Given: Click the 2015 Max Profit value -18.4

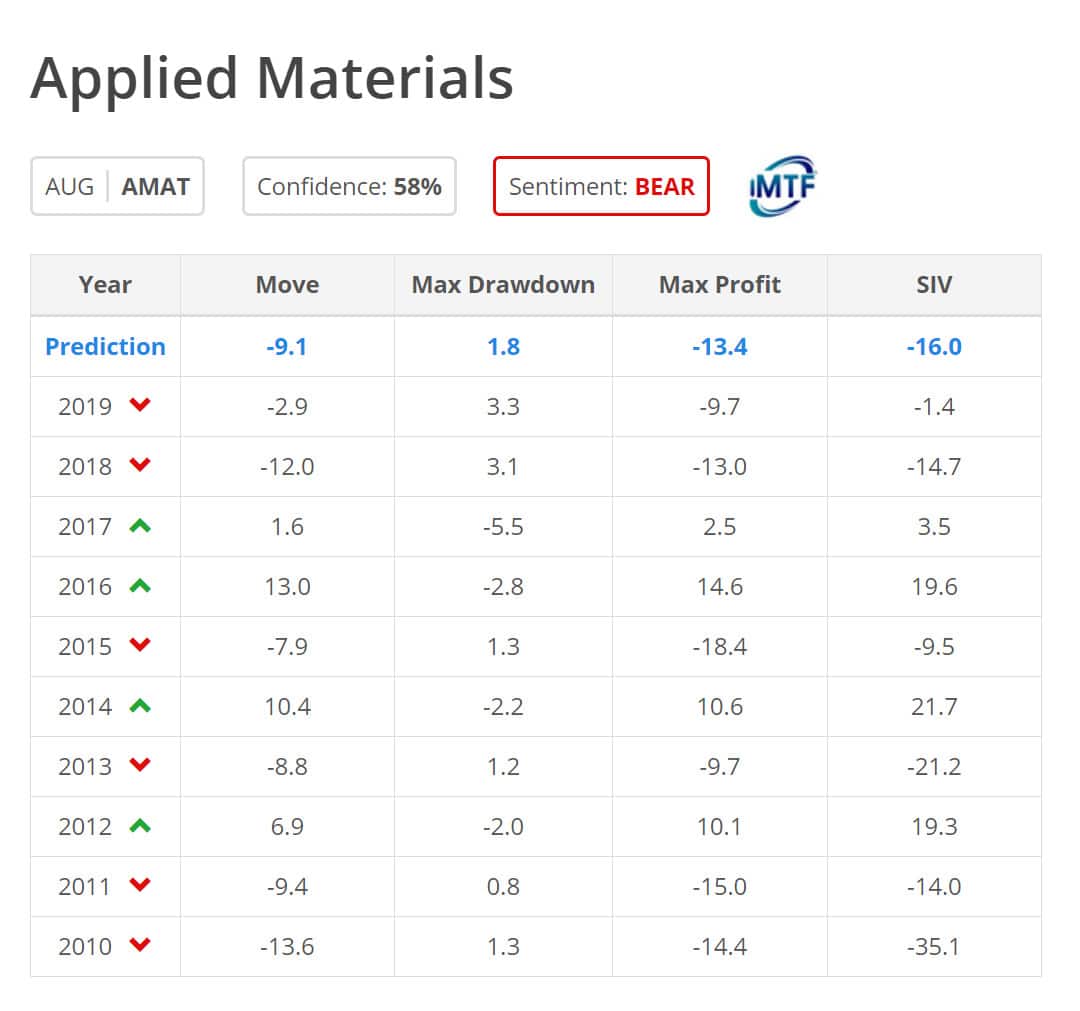Looking at the screenshot, I should [x=720, y=647].
